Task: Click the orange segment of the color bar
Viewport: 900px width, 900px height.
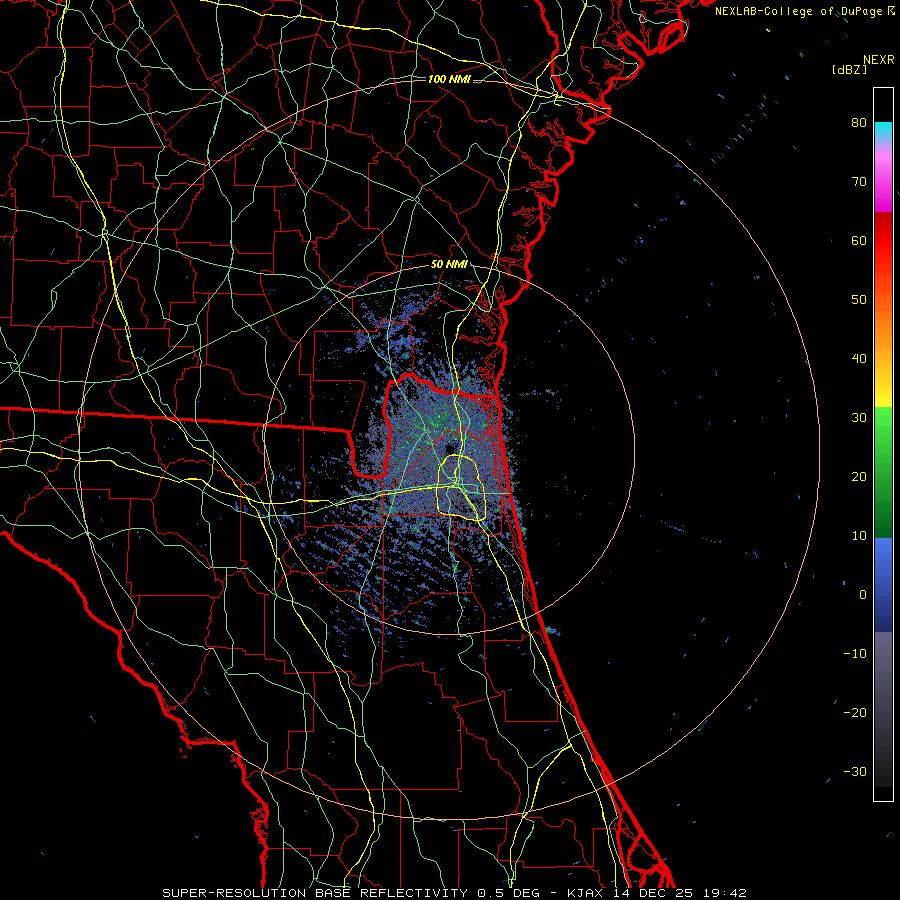Action: pos(883,327)
